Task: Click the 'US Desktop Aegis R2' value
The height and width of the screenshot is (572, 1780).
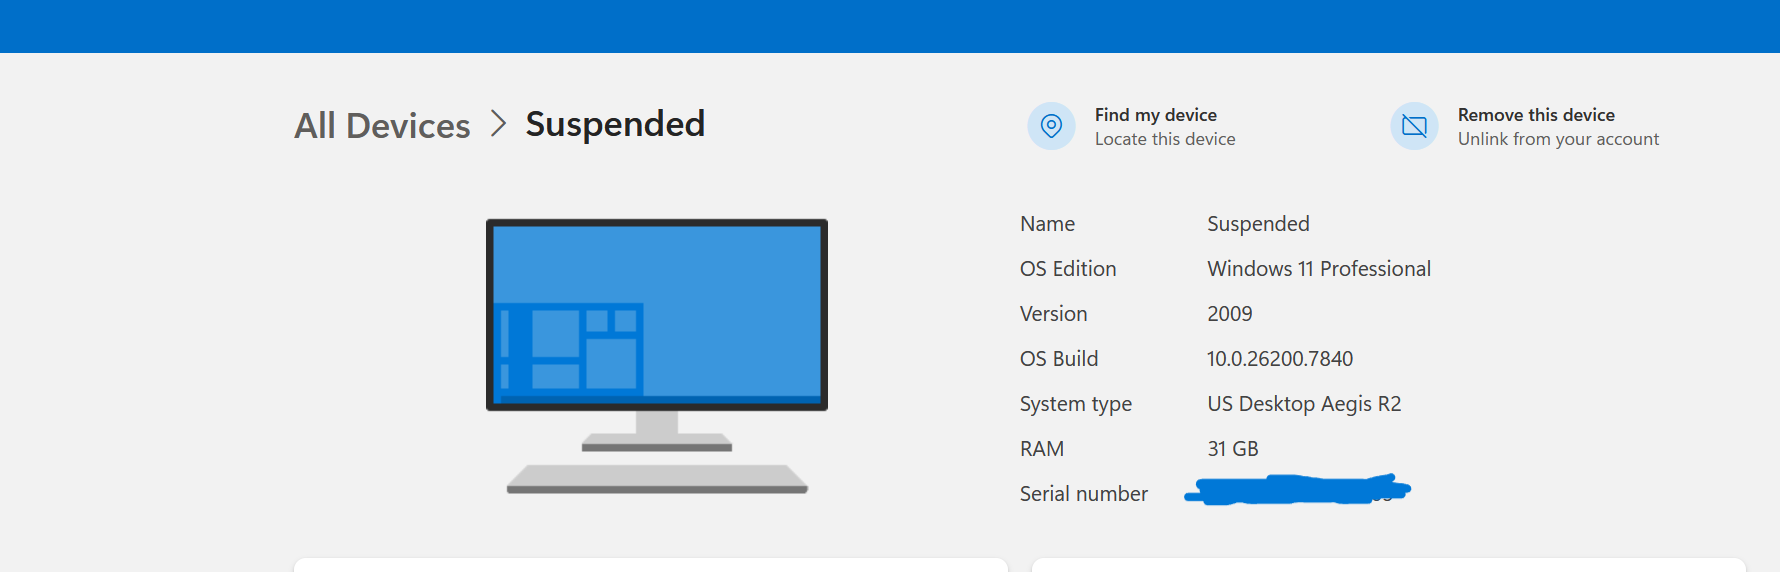Action: 1304,404
